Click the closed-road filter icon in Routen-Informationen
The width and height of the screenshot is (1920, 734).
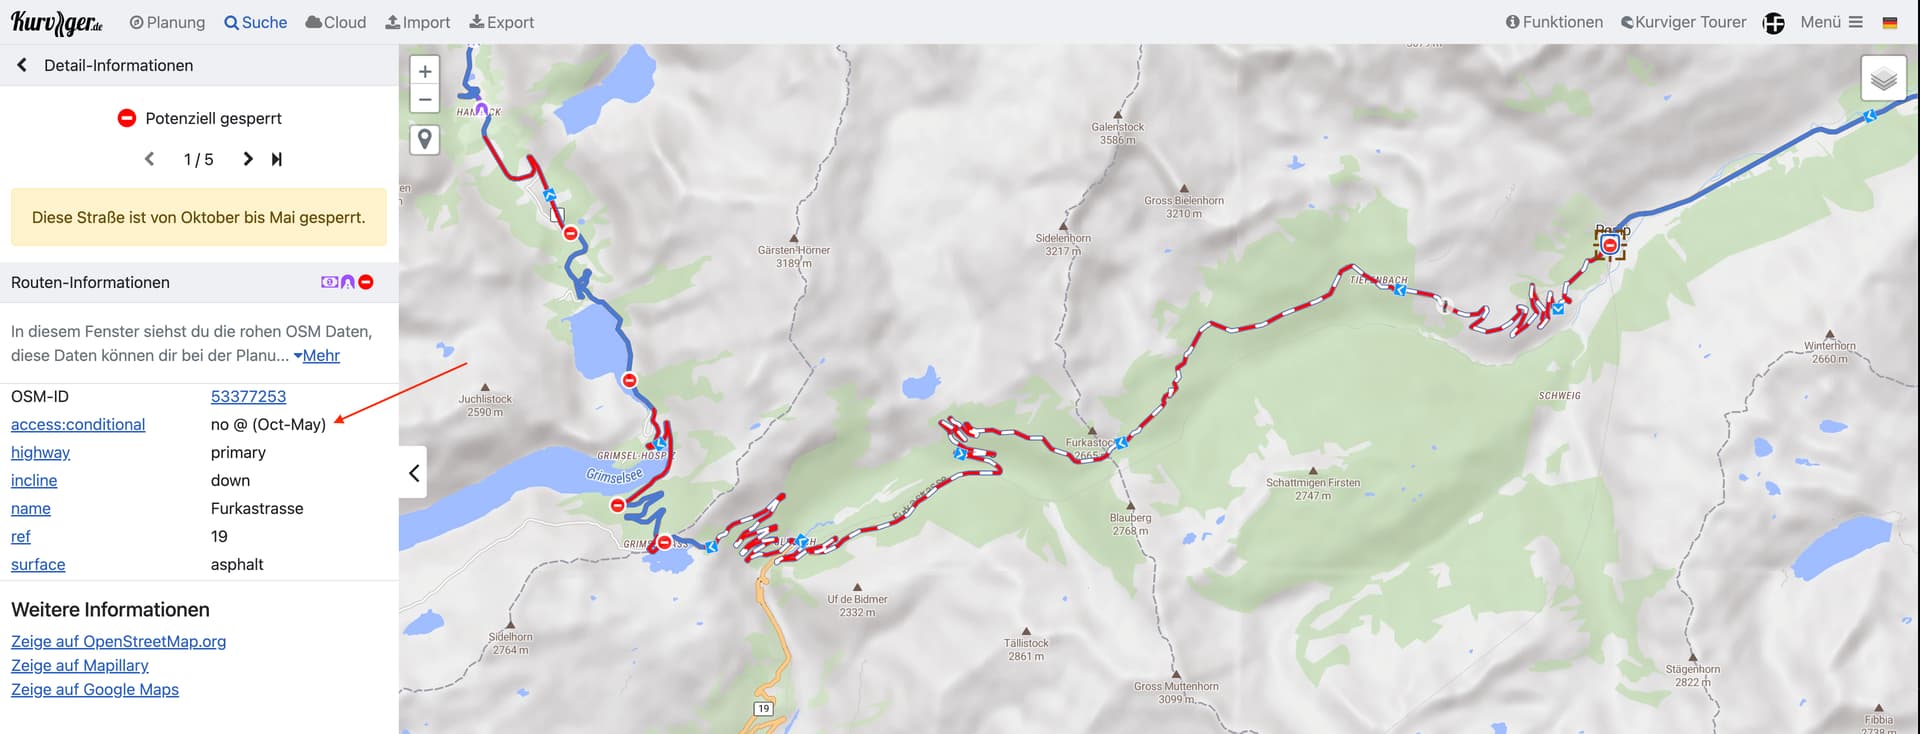[x=366, y=282]
